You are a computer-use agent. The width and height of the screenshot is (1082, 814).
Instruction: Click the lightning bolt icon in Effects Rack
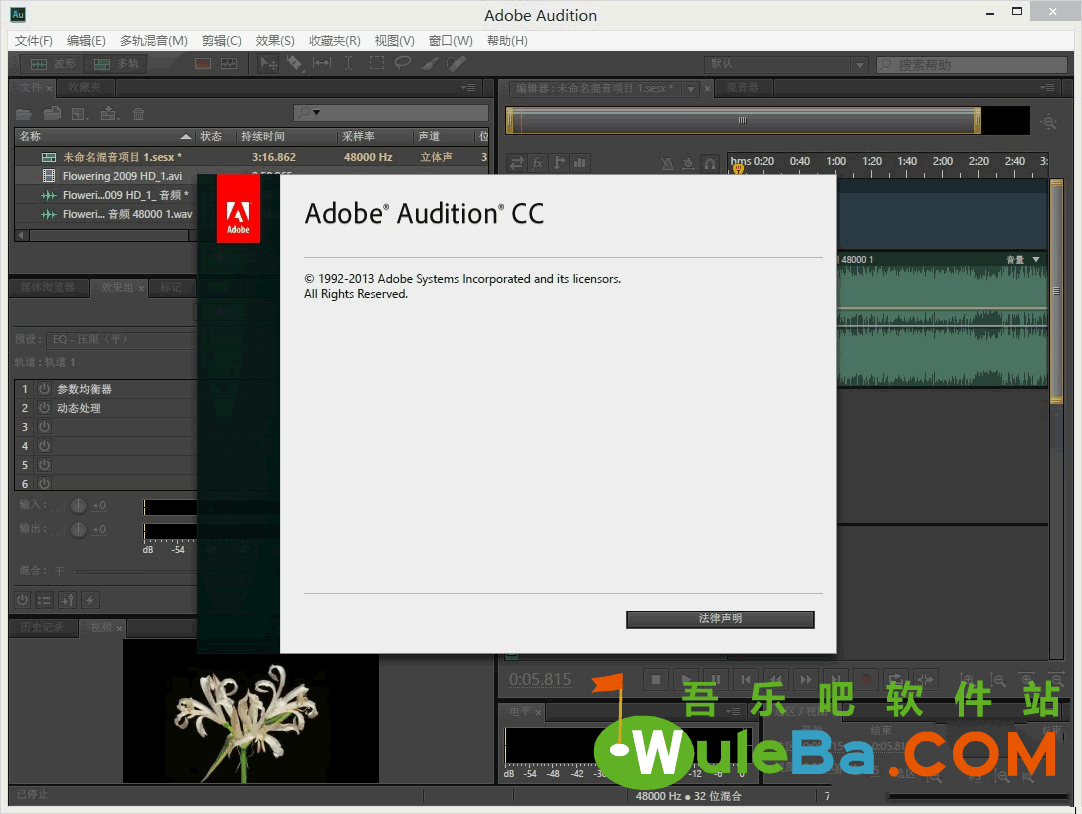[90, 600]
